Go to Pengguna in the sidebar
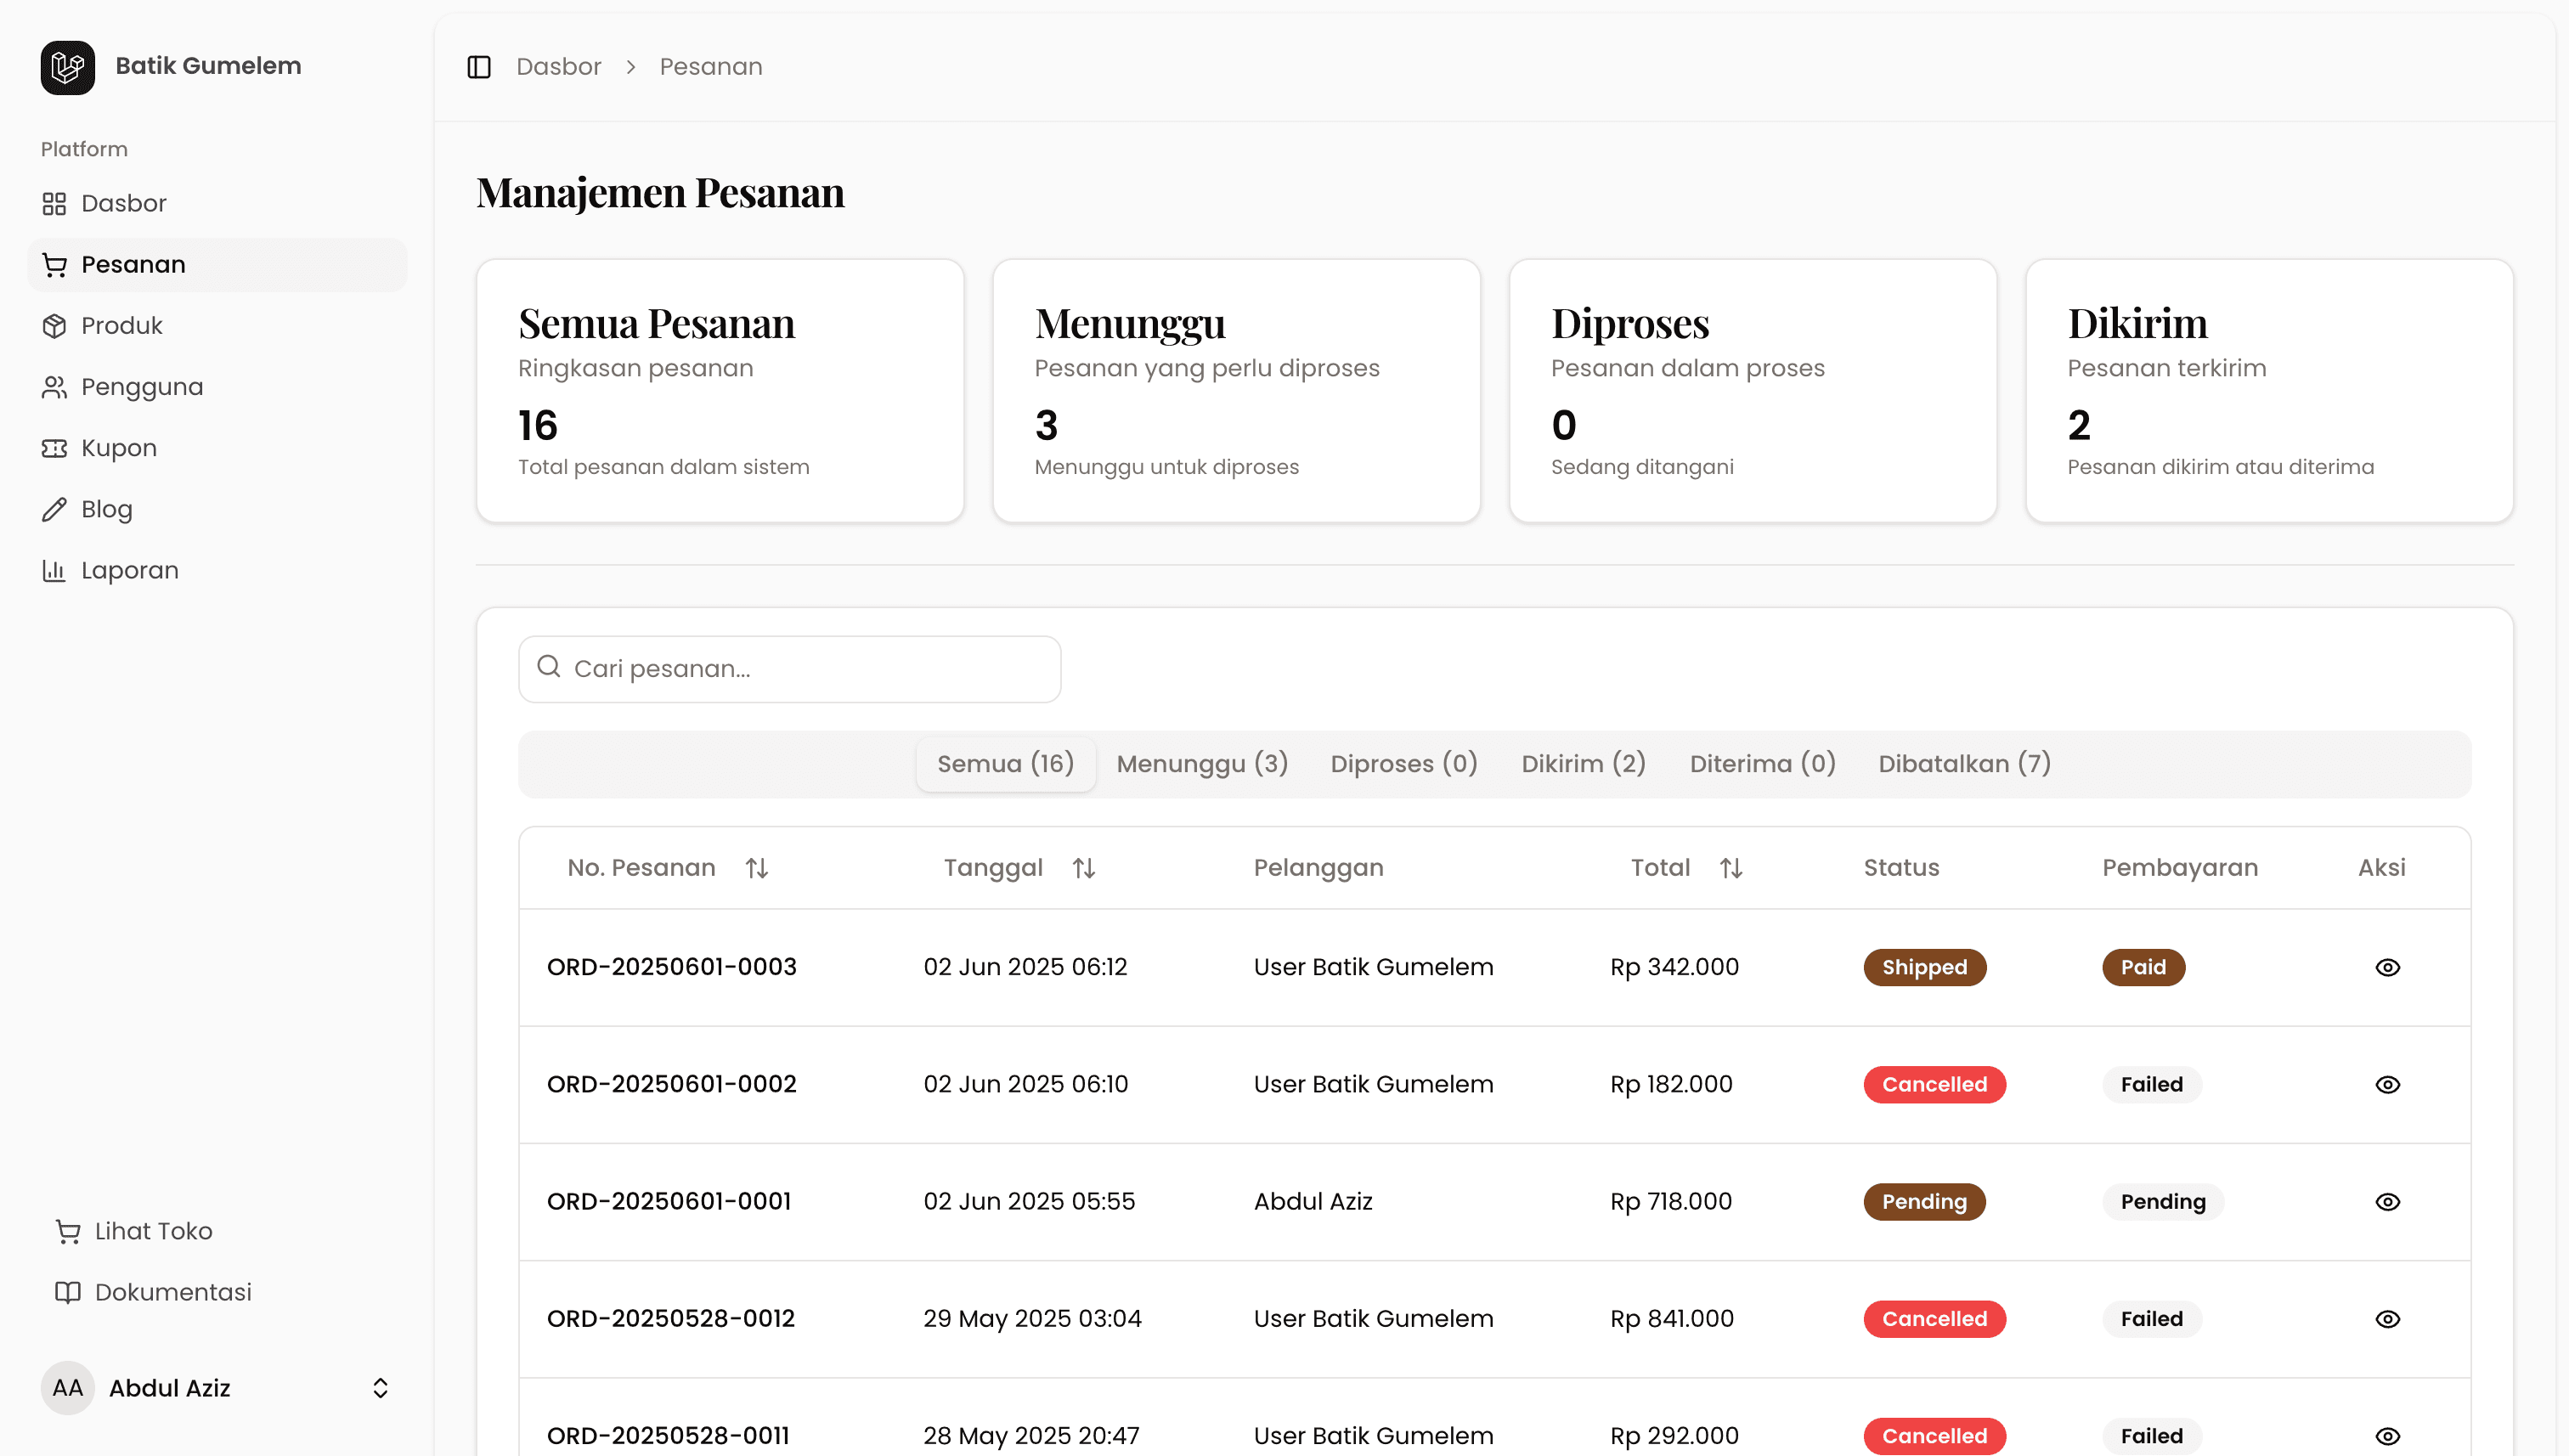2569x1456 pixels. coord(217,387)
